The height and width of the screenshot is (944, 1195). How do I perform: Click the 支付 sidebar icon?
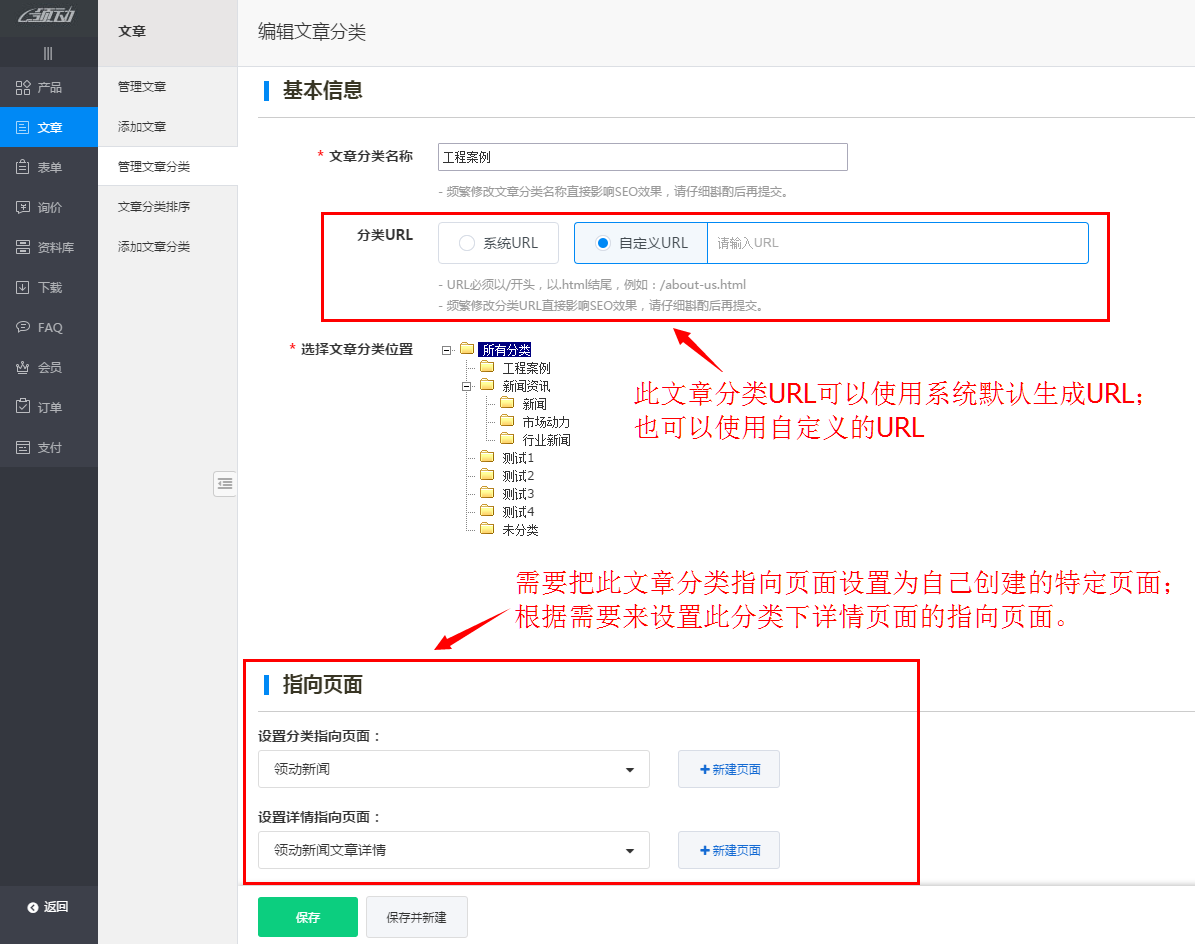pos(48,447)
